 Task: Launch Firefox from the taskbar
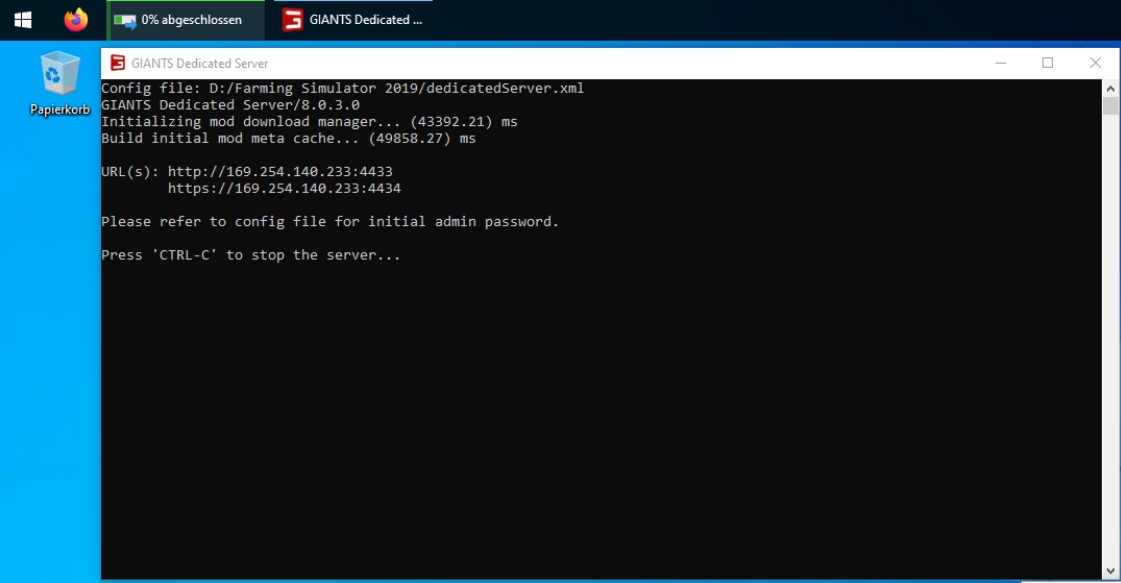76,19
